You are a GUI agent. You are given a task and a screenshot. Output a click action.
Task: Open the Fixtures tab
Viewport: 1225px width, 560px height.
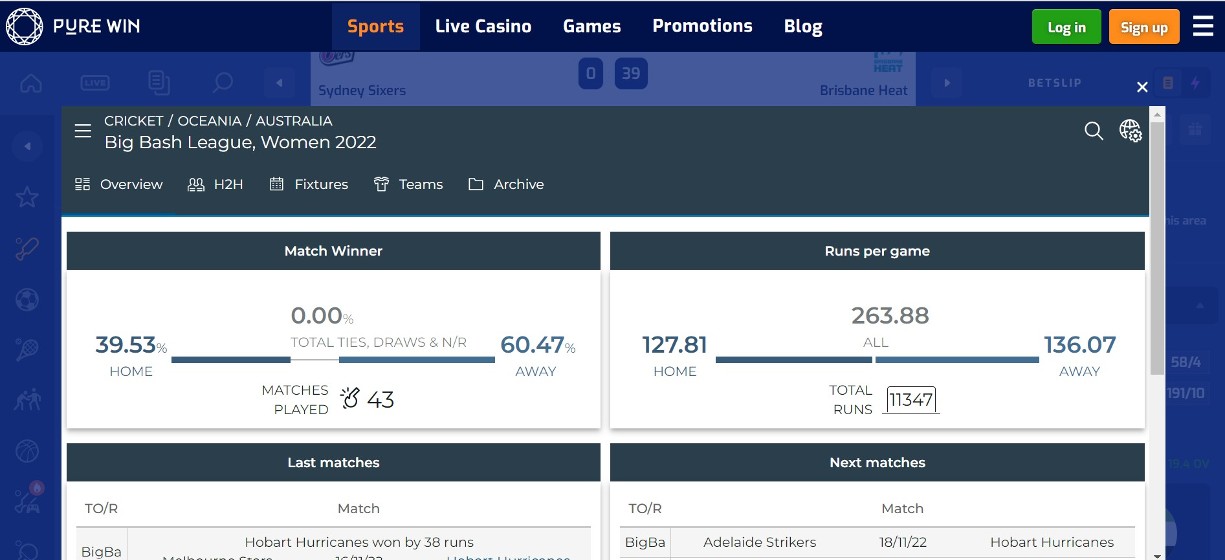(x=309, y=184)
